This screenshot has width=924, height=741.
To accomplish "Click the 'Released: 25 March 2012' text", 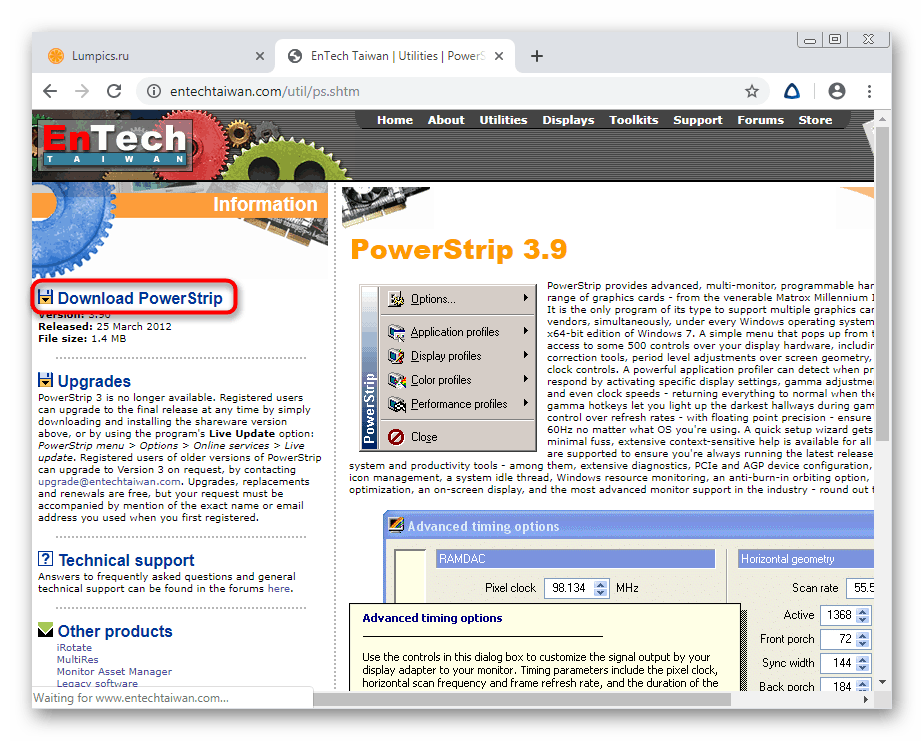I will (105, 326).
